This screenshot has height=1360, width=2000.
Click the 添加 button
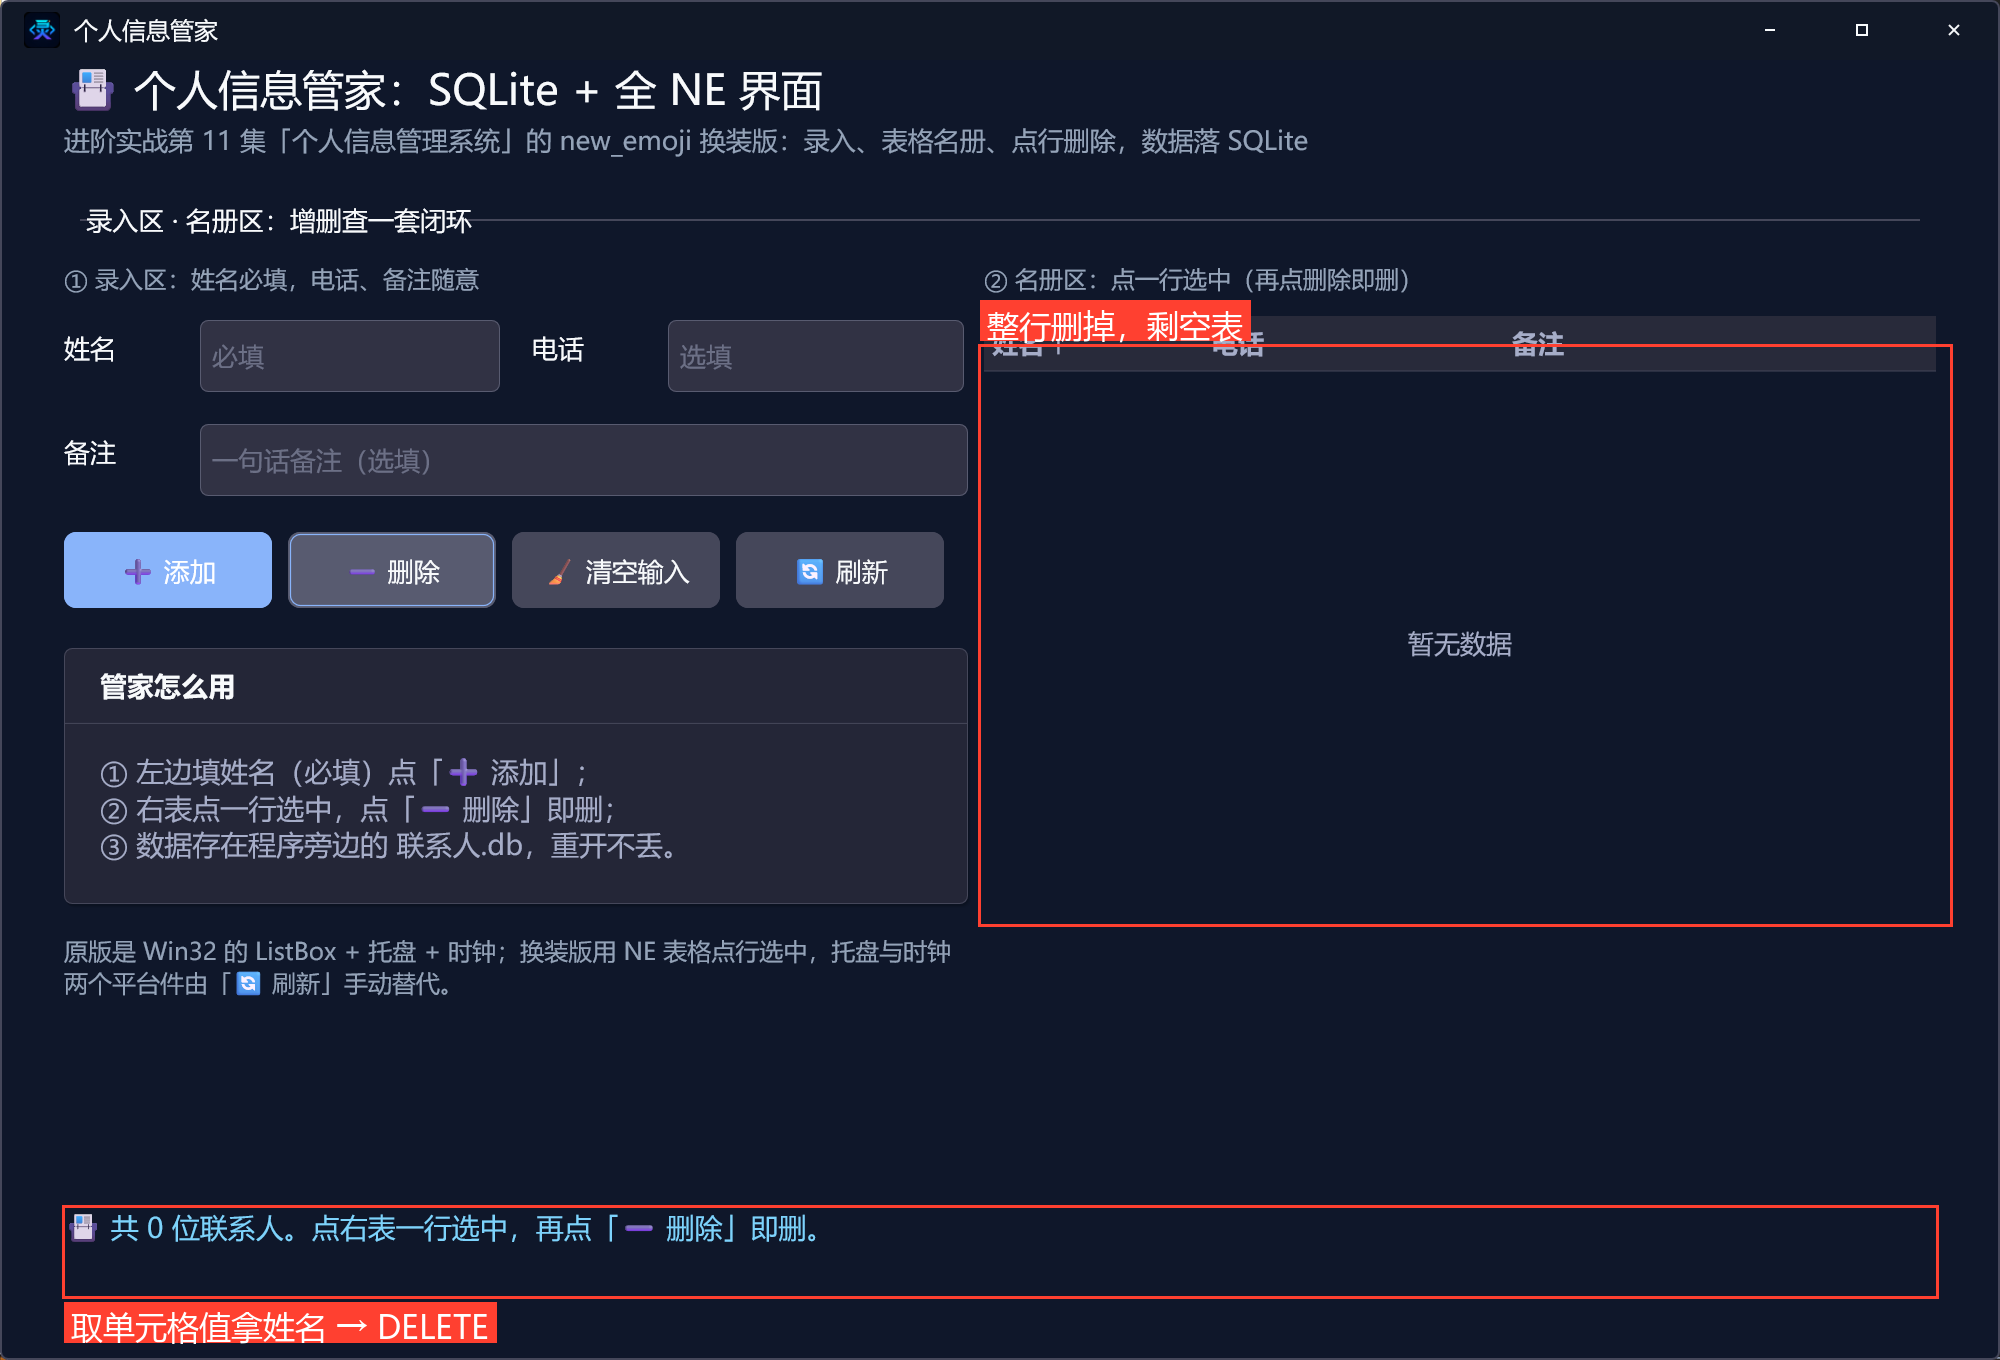pyautogui.click(x=168, y=570)
